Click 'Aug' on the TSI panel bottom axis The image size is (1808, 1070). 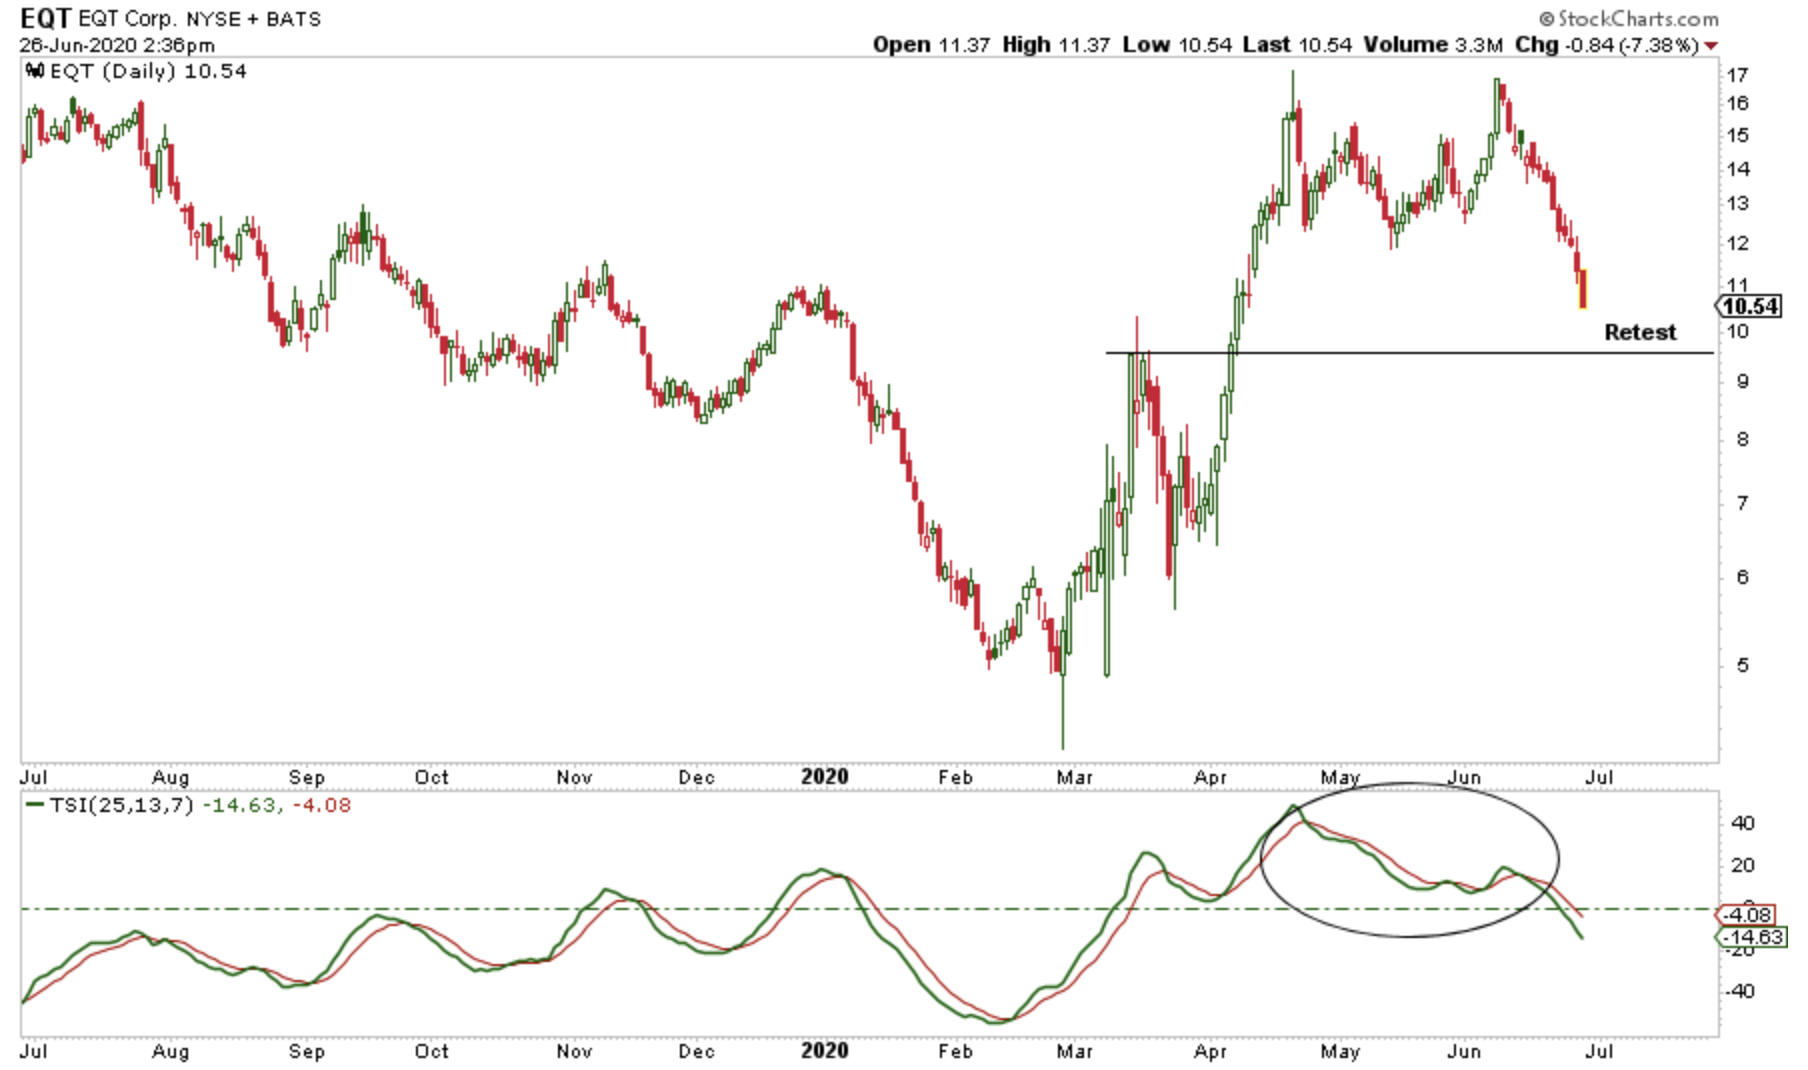[x=171, y=1051]
